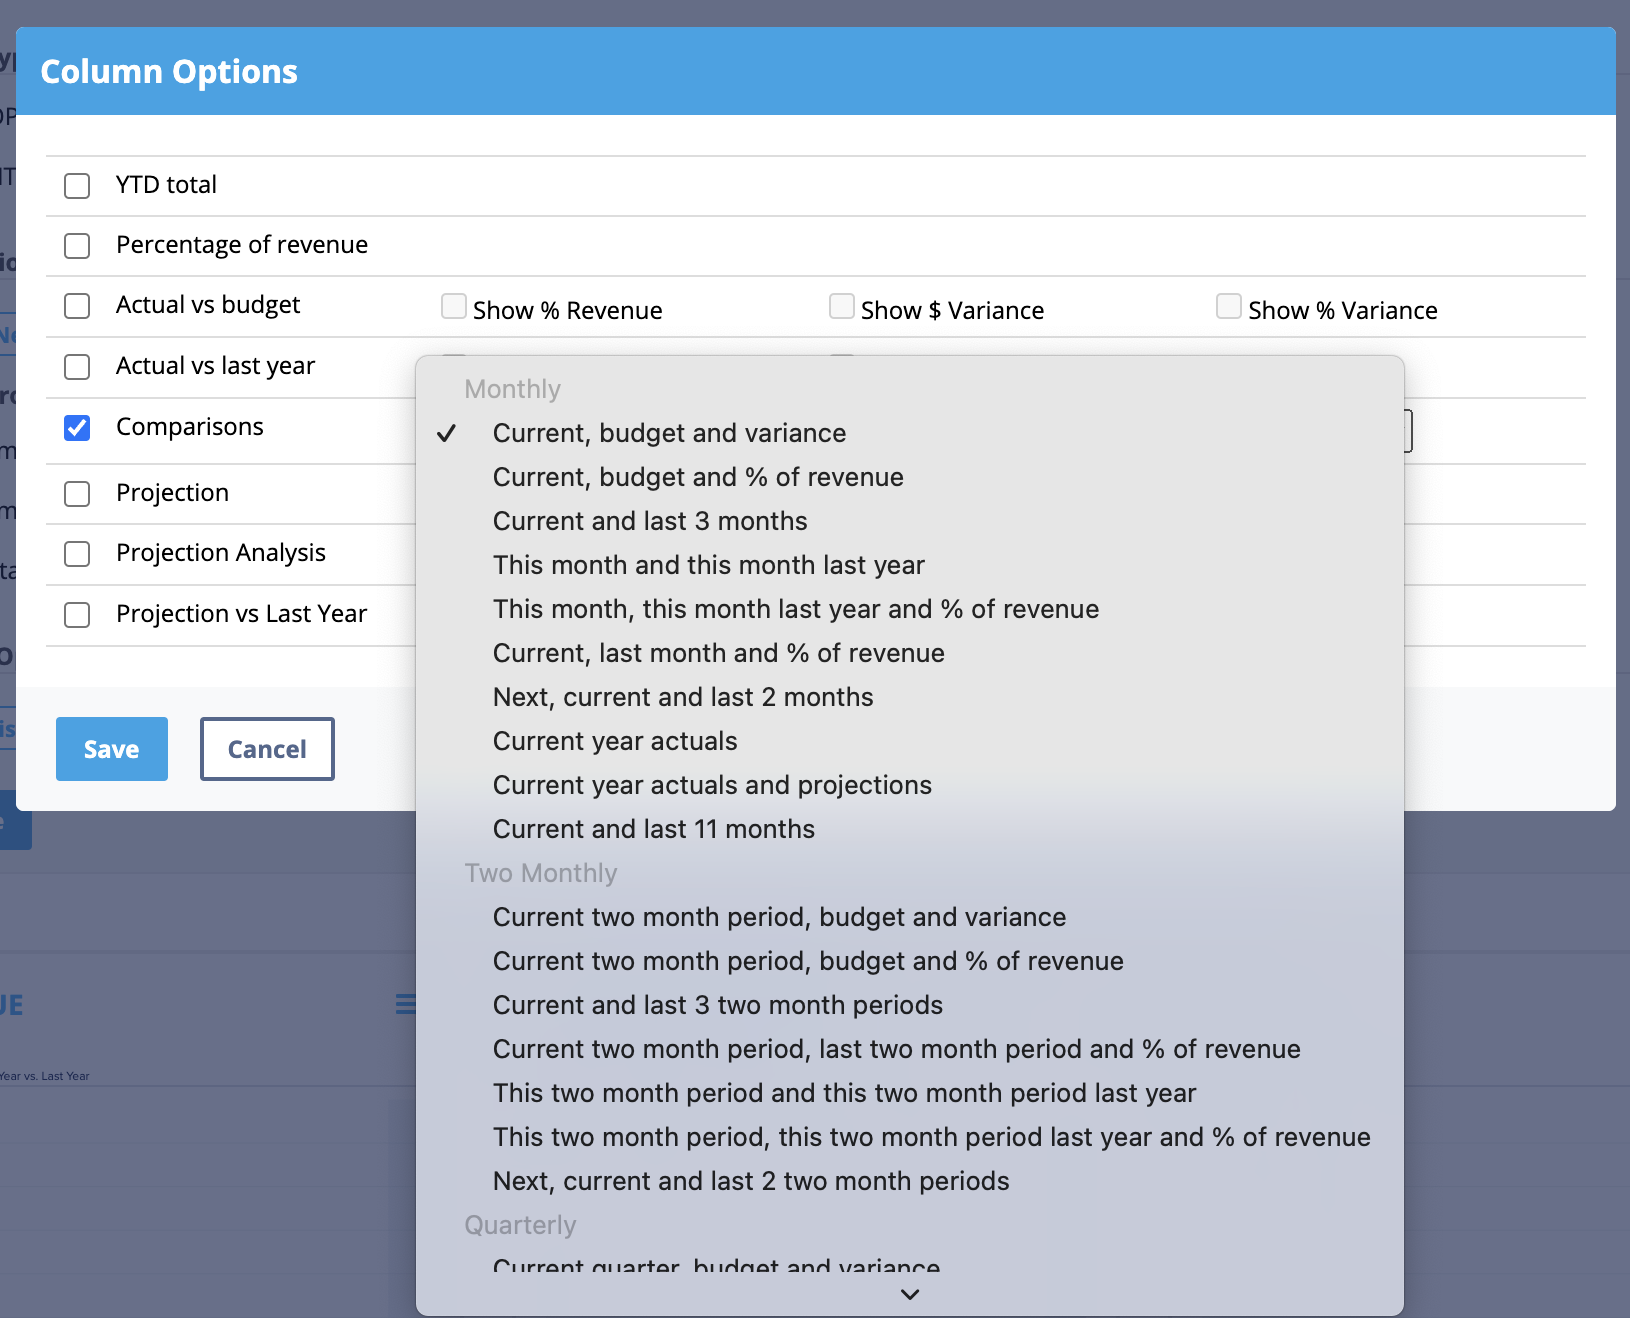Image resolution: width=1630 pixels, height=1318 pixels.
Task: Enable Projection vs Last Year
Action: [x=77, y=615]
